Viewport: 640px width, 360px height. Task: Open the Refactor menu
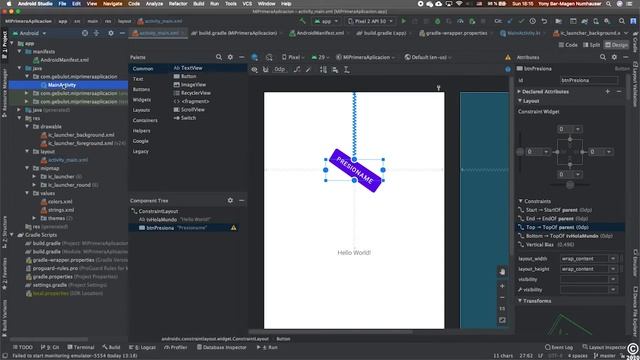pos(178,4)
